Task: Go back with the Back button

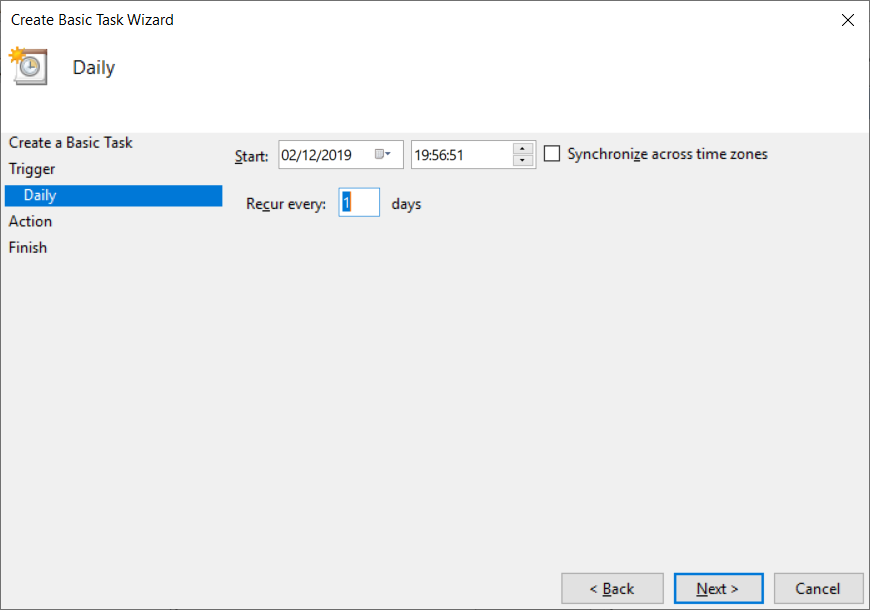Action: (612, 588)
